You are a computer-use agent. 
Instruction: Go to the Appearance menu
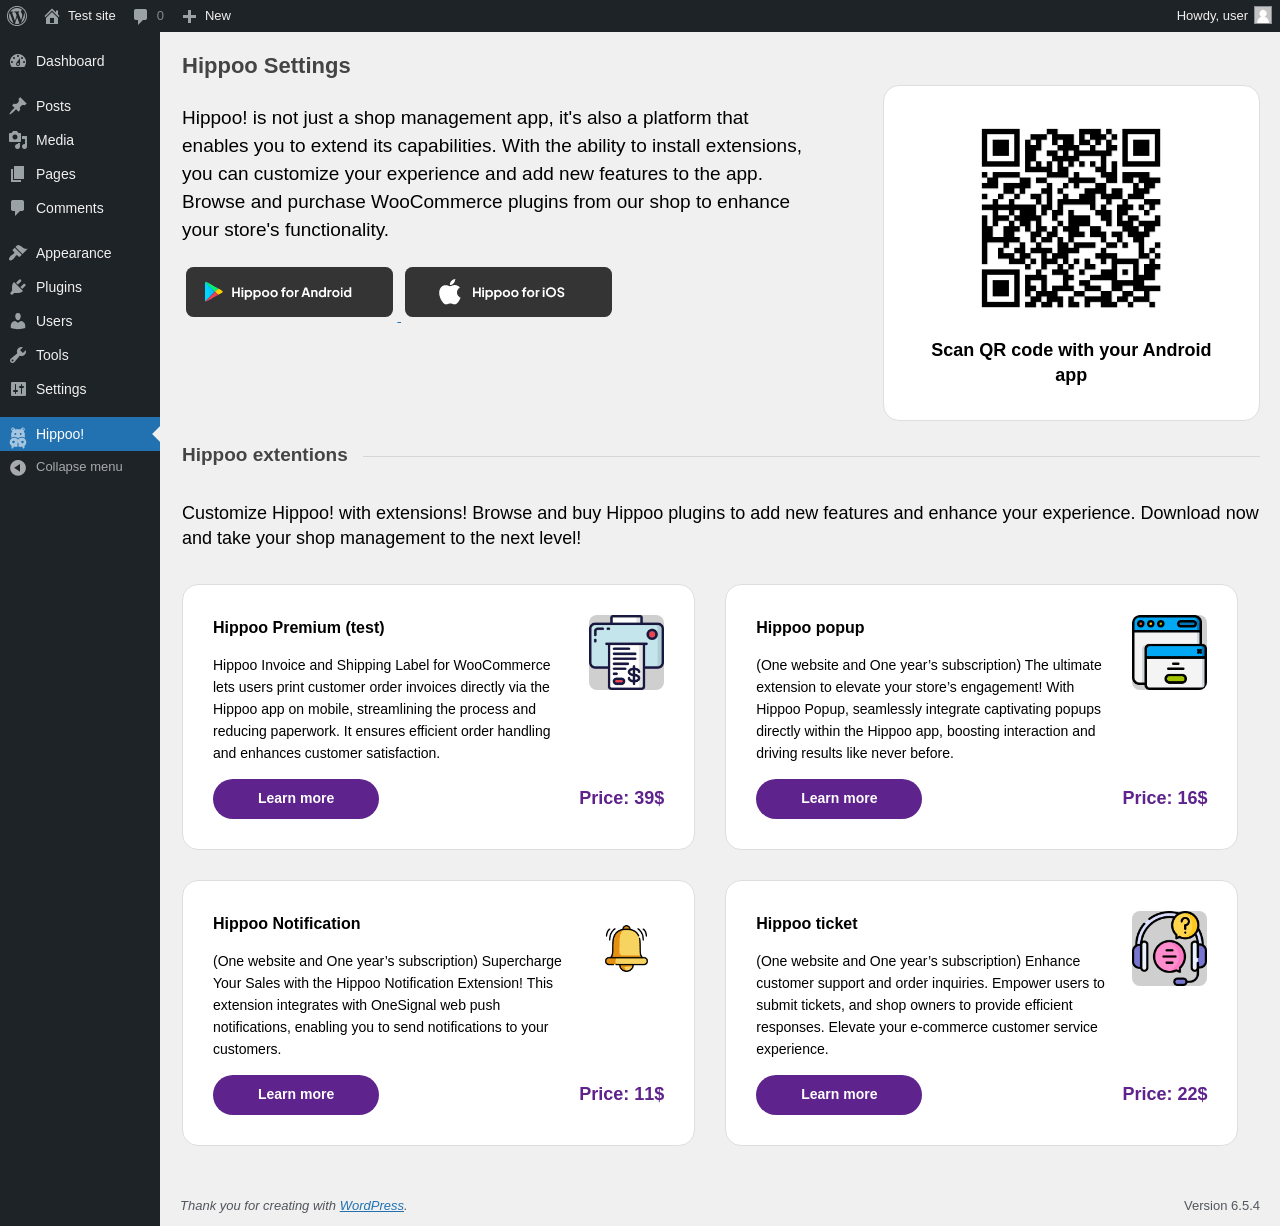pyautogui.click(x=73, y=253)
